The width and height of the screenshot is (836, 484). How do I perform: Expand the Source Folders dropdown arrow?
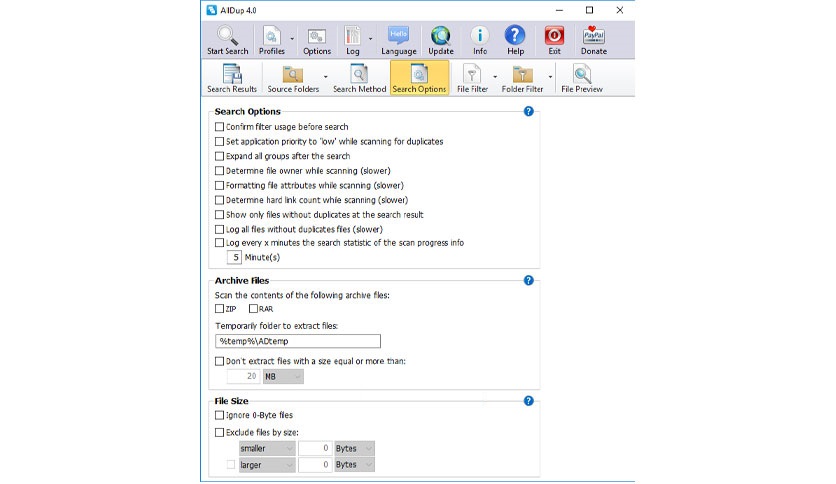325,76
